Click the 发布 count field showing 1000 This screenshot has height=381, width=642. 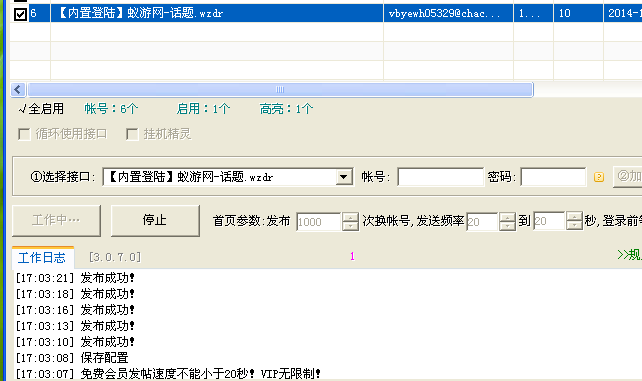pyautogui.click(x=319, y=221)
